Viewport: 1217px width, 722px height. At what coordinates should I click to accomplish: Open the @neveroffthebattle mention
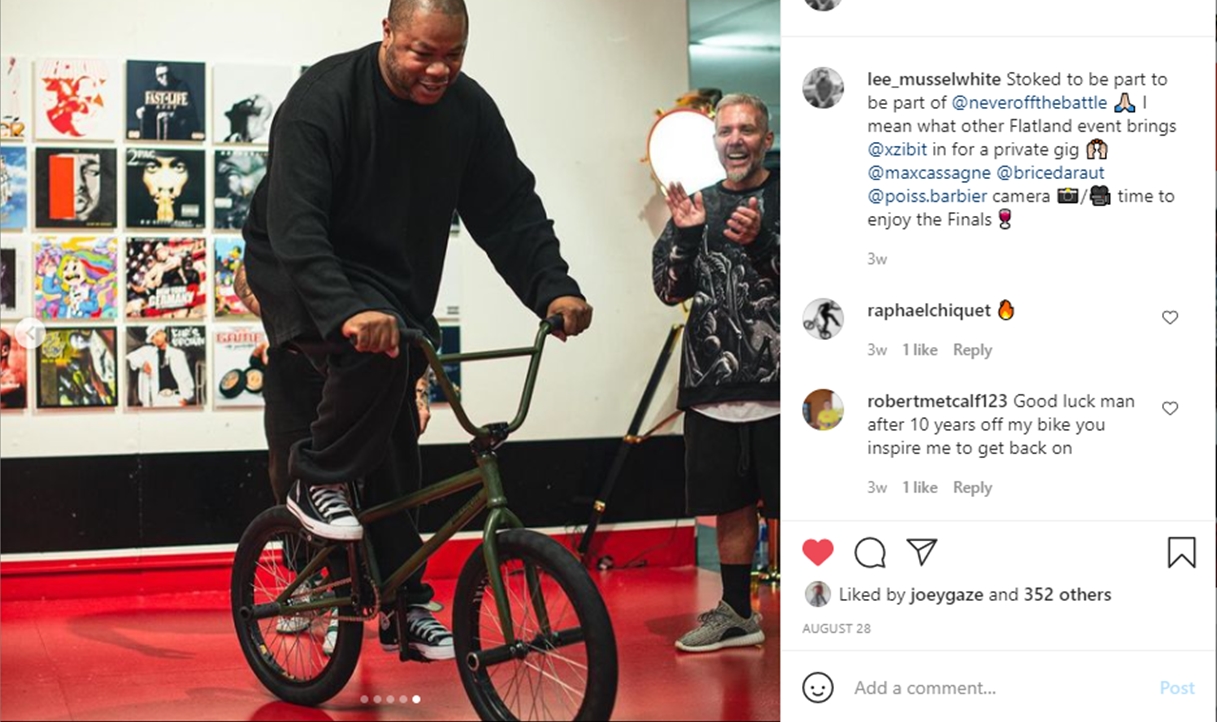[1029, 103]
